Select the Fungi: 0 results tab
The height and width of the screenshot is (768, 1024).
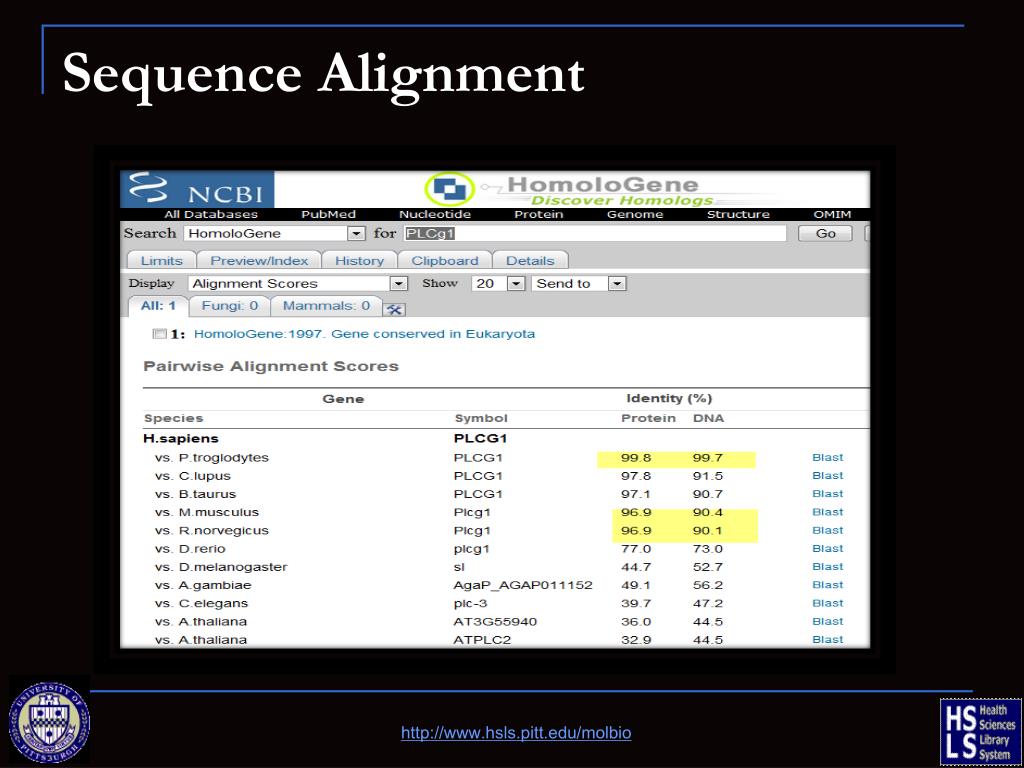(x=229, y=306)
